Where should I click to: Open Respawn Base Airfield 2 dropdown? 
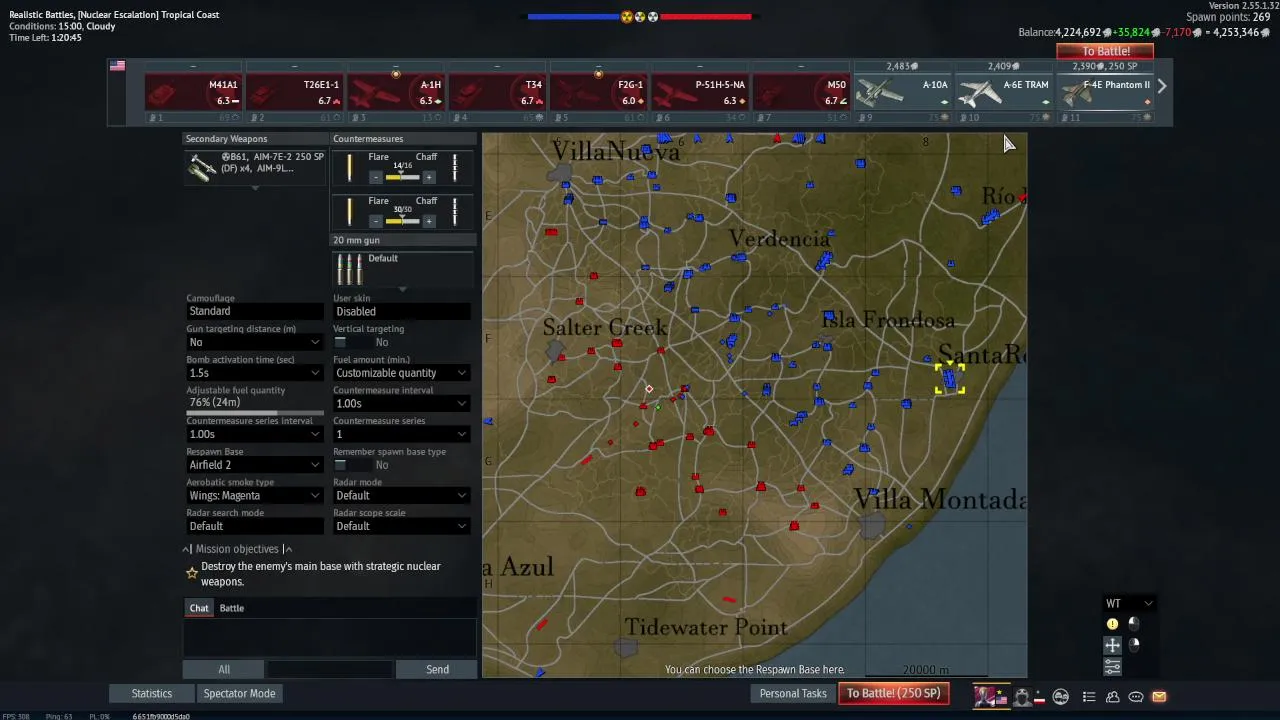click(255, 465)
